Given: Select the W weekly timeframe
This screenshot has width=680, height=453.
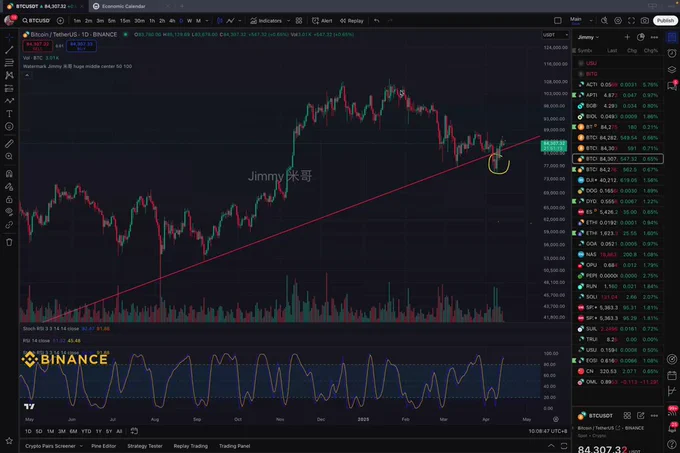Looking at the screenshot, I should pyautogui.click(x=190, y=20).
